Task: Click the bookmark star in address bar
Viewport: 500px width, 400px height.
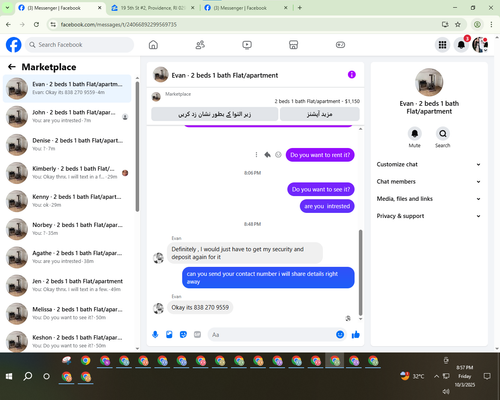Action: [x=458, y=24]
